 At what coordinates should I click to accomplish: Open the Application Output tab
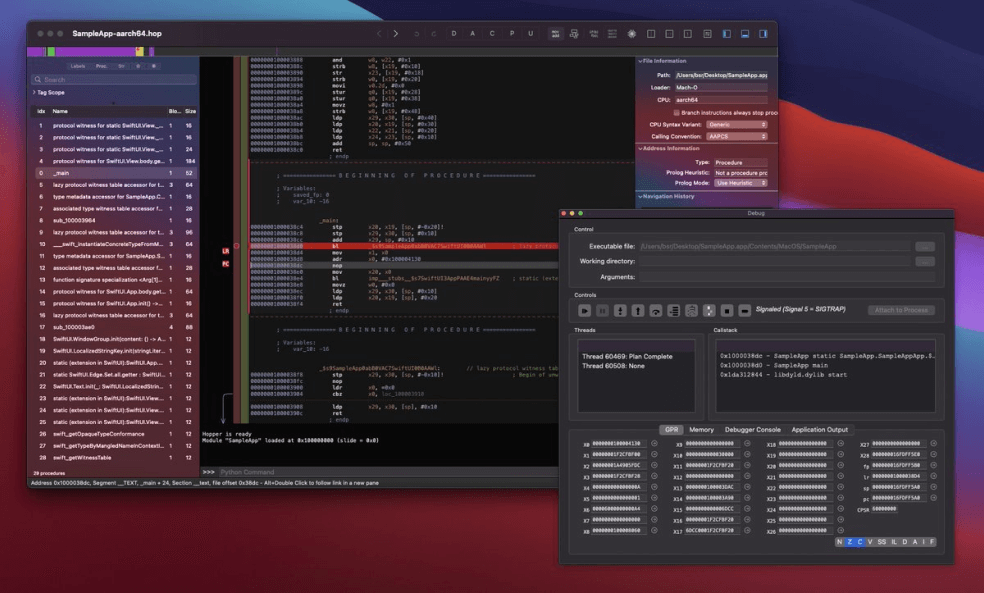pos(819,430)
